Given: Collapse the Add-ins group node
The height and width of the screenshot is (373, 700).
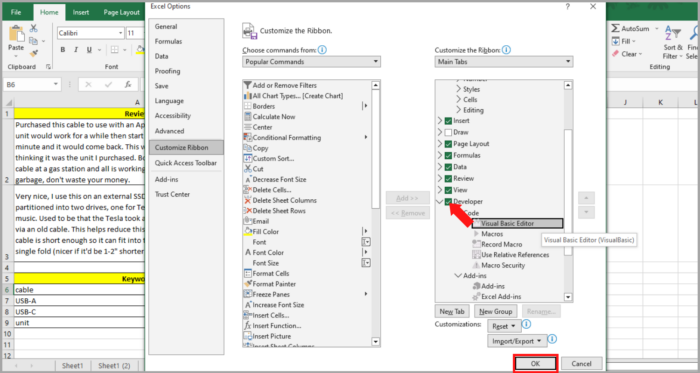Looking at the screenshot, I should coord(458,276).
